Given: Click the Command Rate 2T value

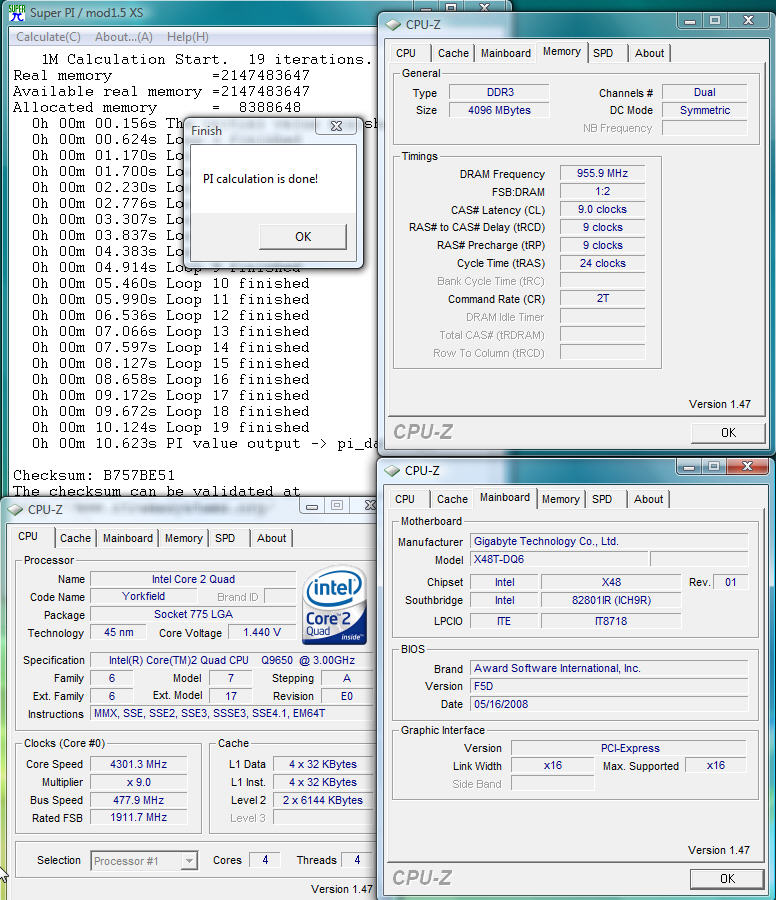Looking at the screenshot, I should (602, 298).
